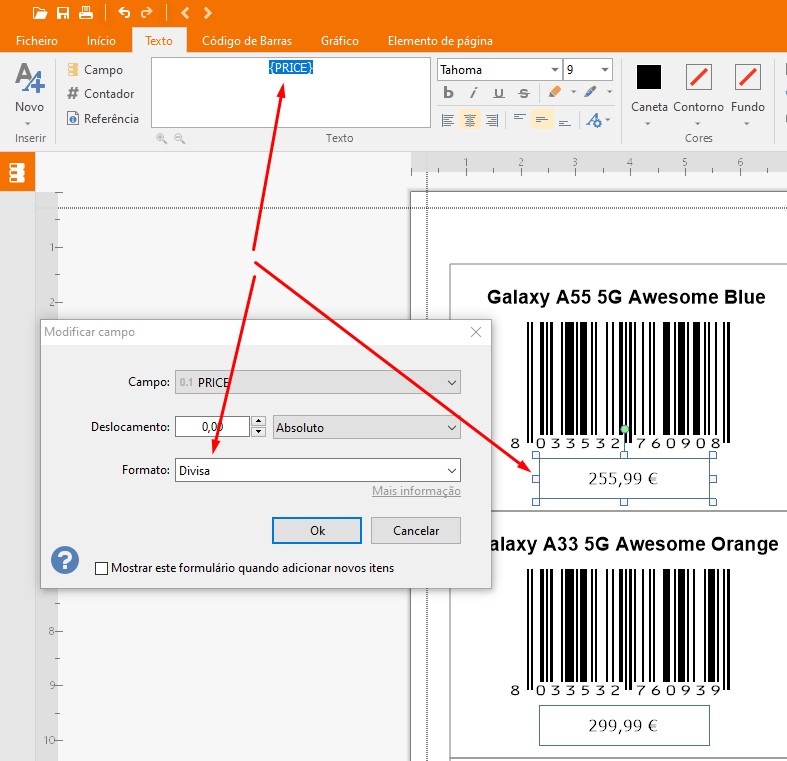Toggle underline text formatting
The width and height of the screenshot is (787, 761).
point(498,93)
